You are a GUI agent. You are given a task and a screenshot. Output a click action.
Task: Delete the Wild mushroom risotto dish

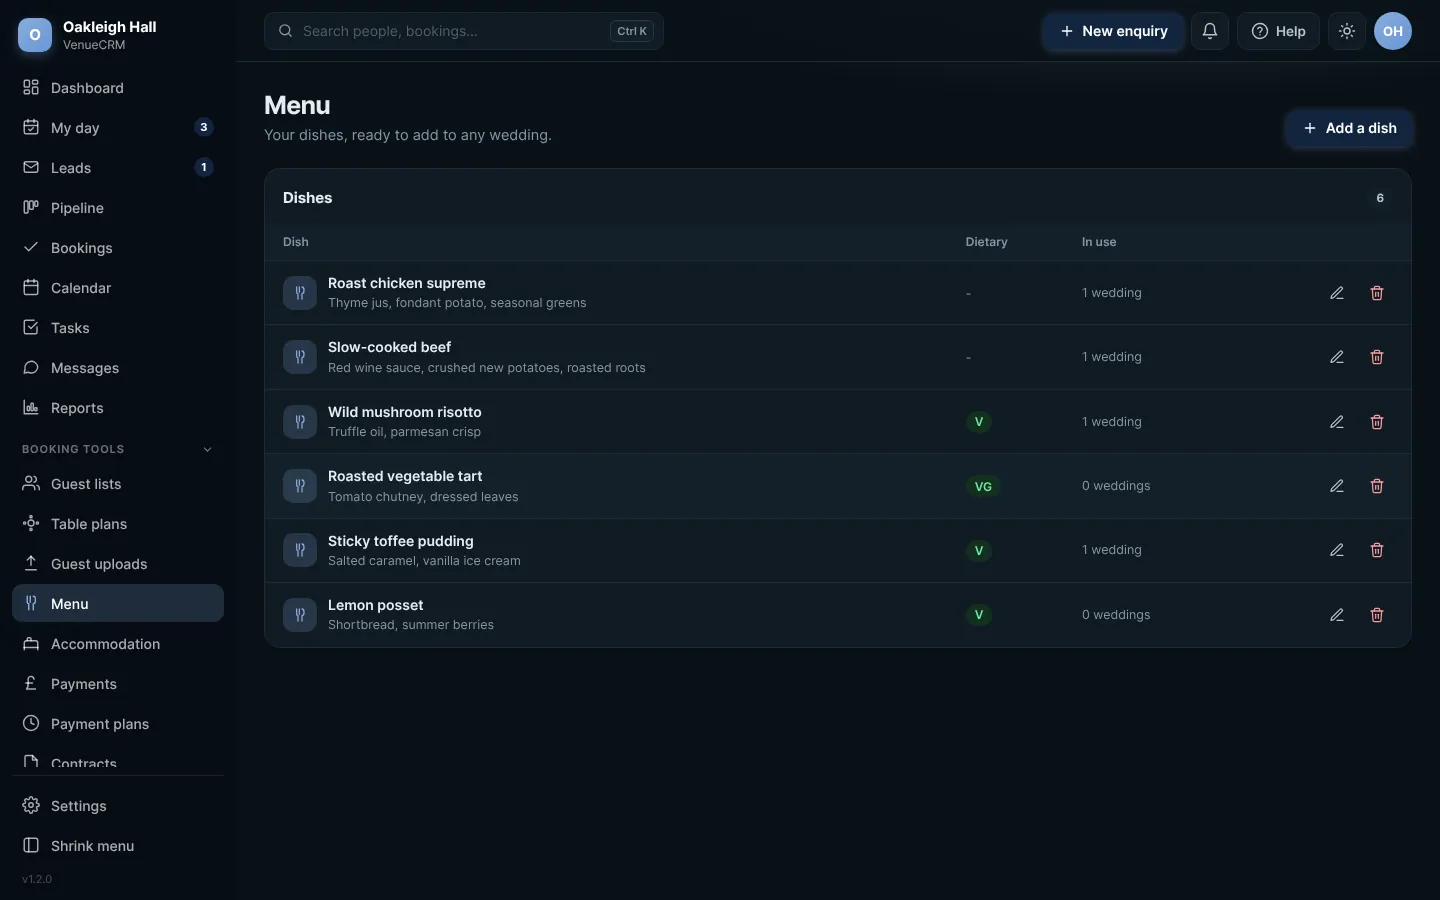(1377, 422)
